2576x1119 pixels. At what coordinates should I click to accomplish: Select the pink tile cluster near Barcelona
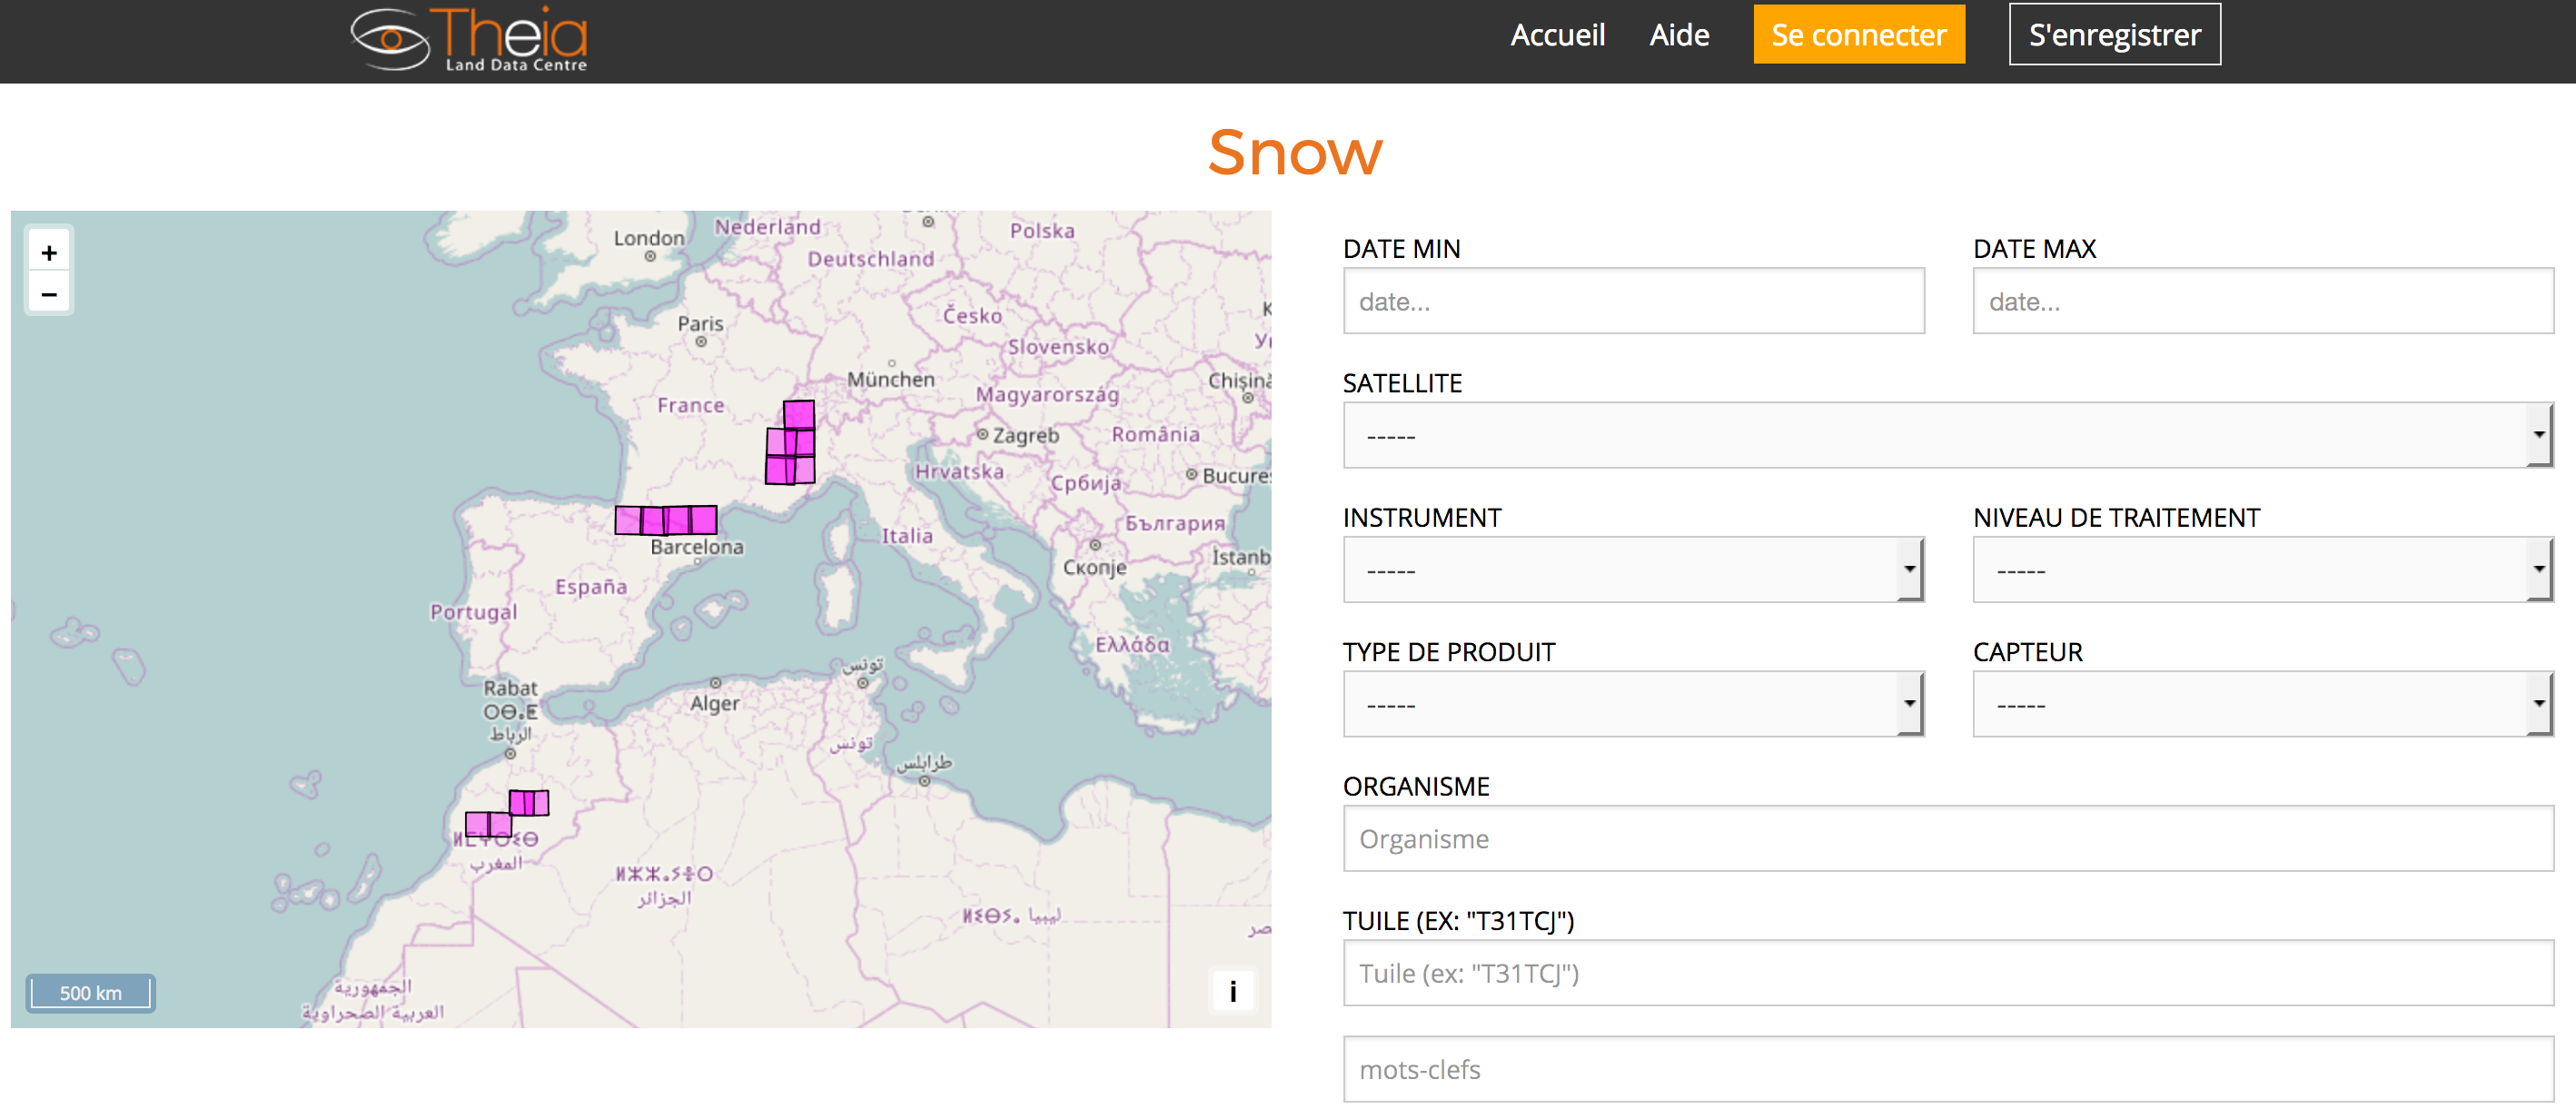tap(666, 520)
